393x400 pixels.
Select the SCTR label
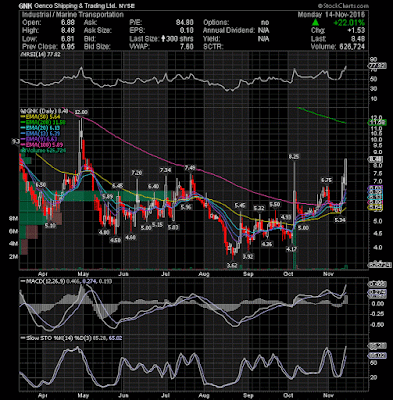click(x=213, y=47)
